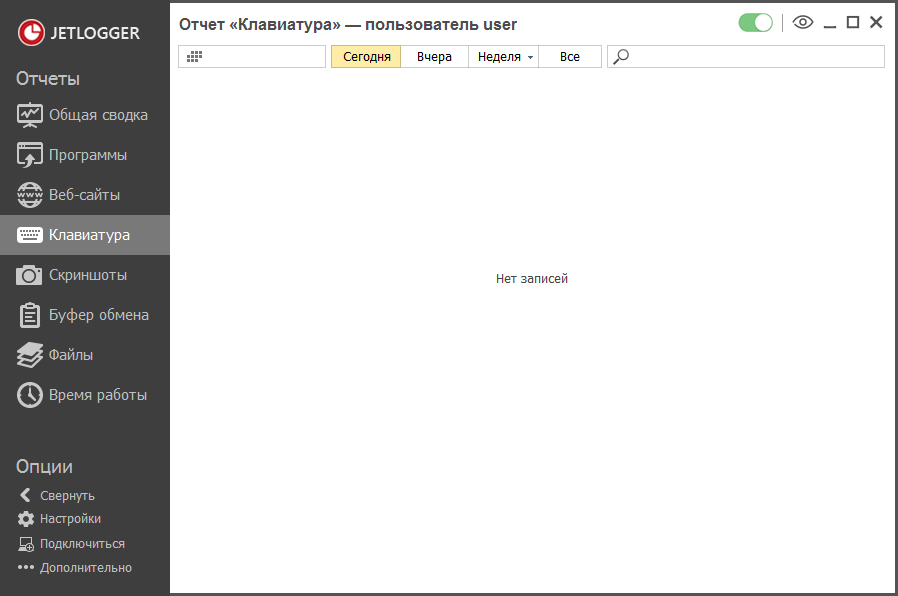The height and width of the screenshot is (596, 898).
Task: Toggle the green monitoring switch off
Action: [755, 23]
